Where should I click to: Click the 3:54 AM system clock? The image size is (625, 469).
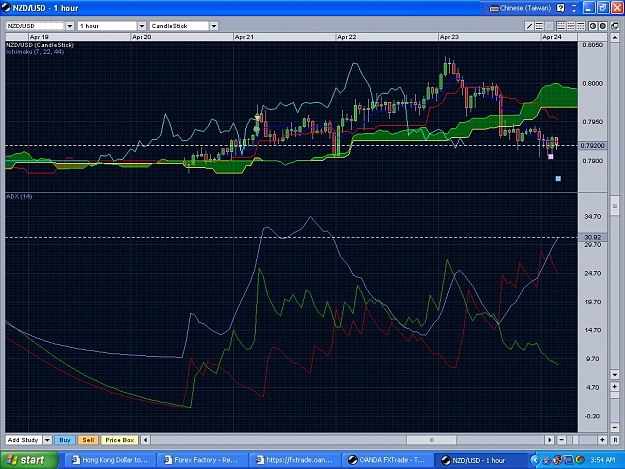click(x=602, y=460)
